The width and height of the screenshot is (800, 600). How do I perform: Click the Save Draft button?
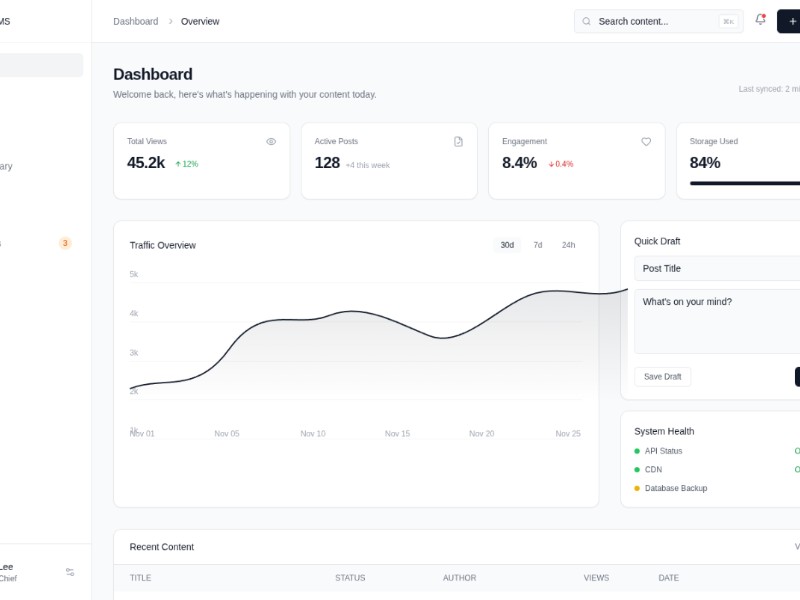pos(662,377)
